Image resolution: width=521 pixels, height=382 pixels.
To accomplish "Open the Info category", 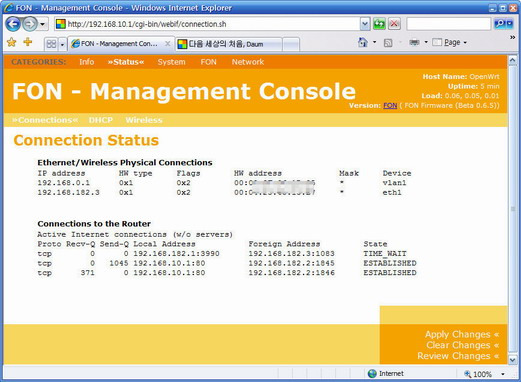I will (87, 62).
